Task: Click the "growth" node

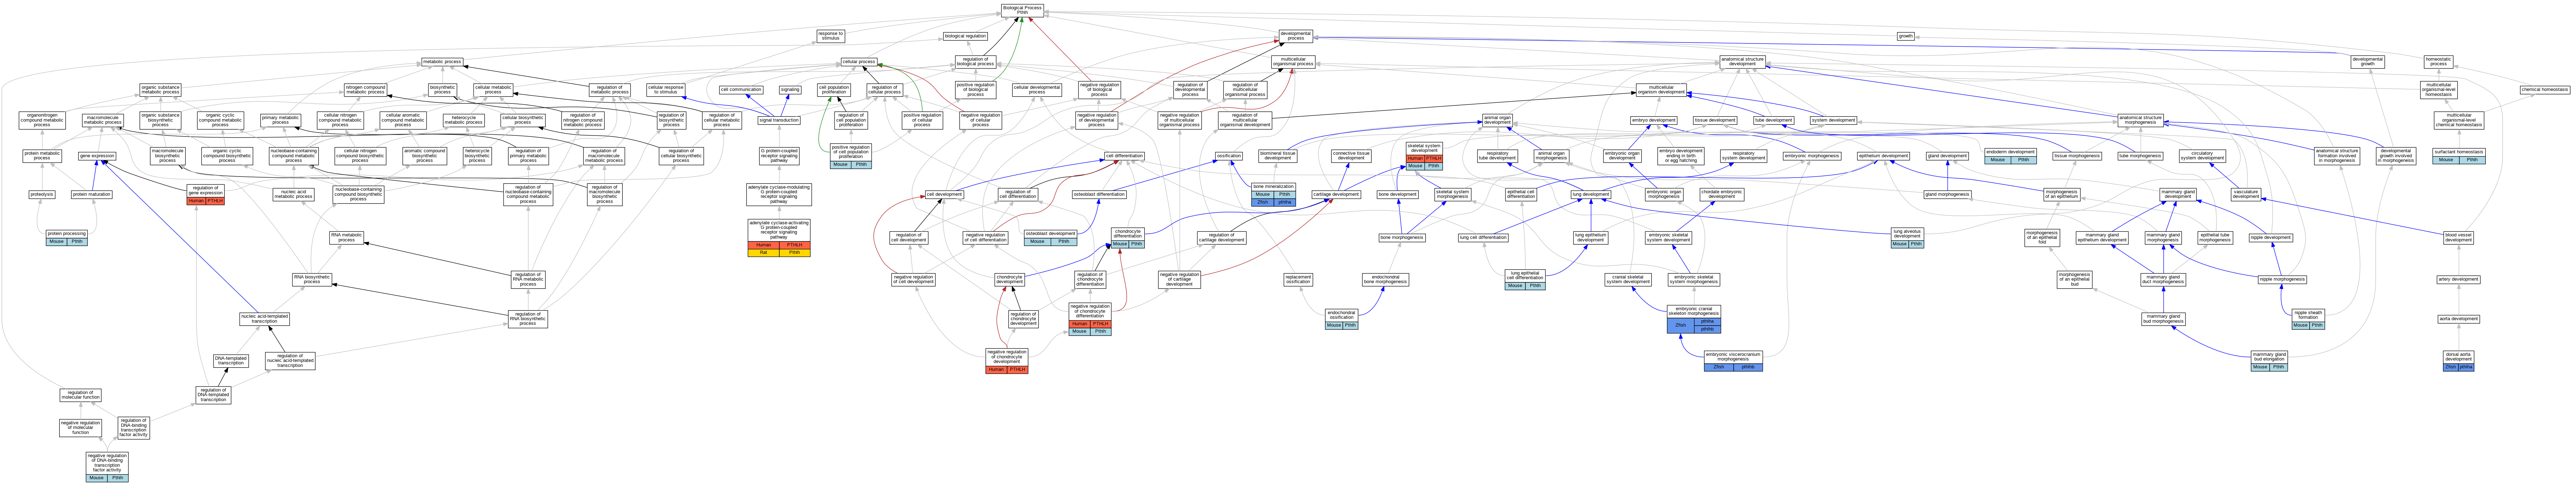Action: (1906, 36)
